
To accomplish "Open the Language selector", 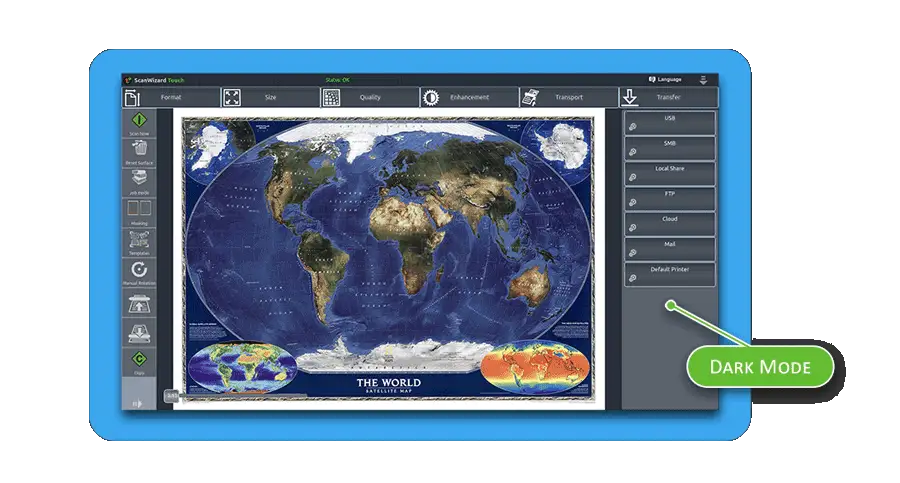I will coord(665,79).
